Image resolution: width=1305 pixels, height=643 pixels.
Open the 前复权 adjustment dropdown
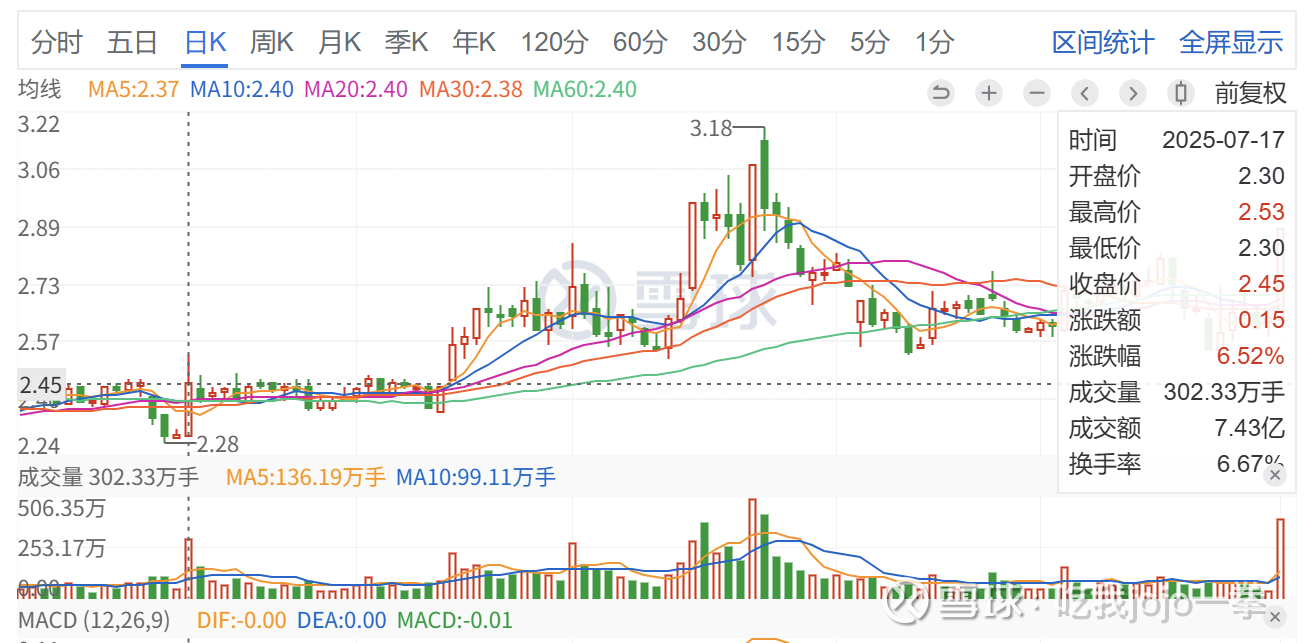[1250, 93]
